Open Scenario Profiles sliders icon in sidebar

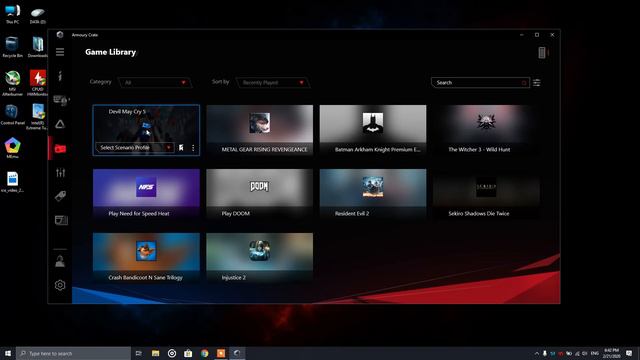[x=60, y=173]
